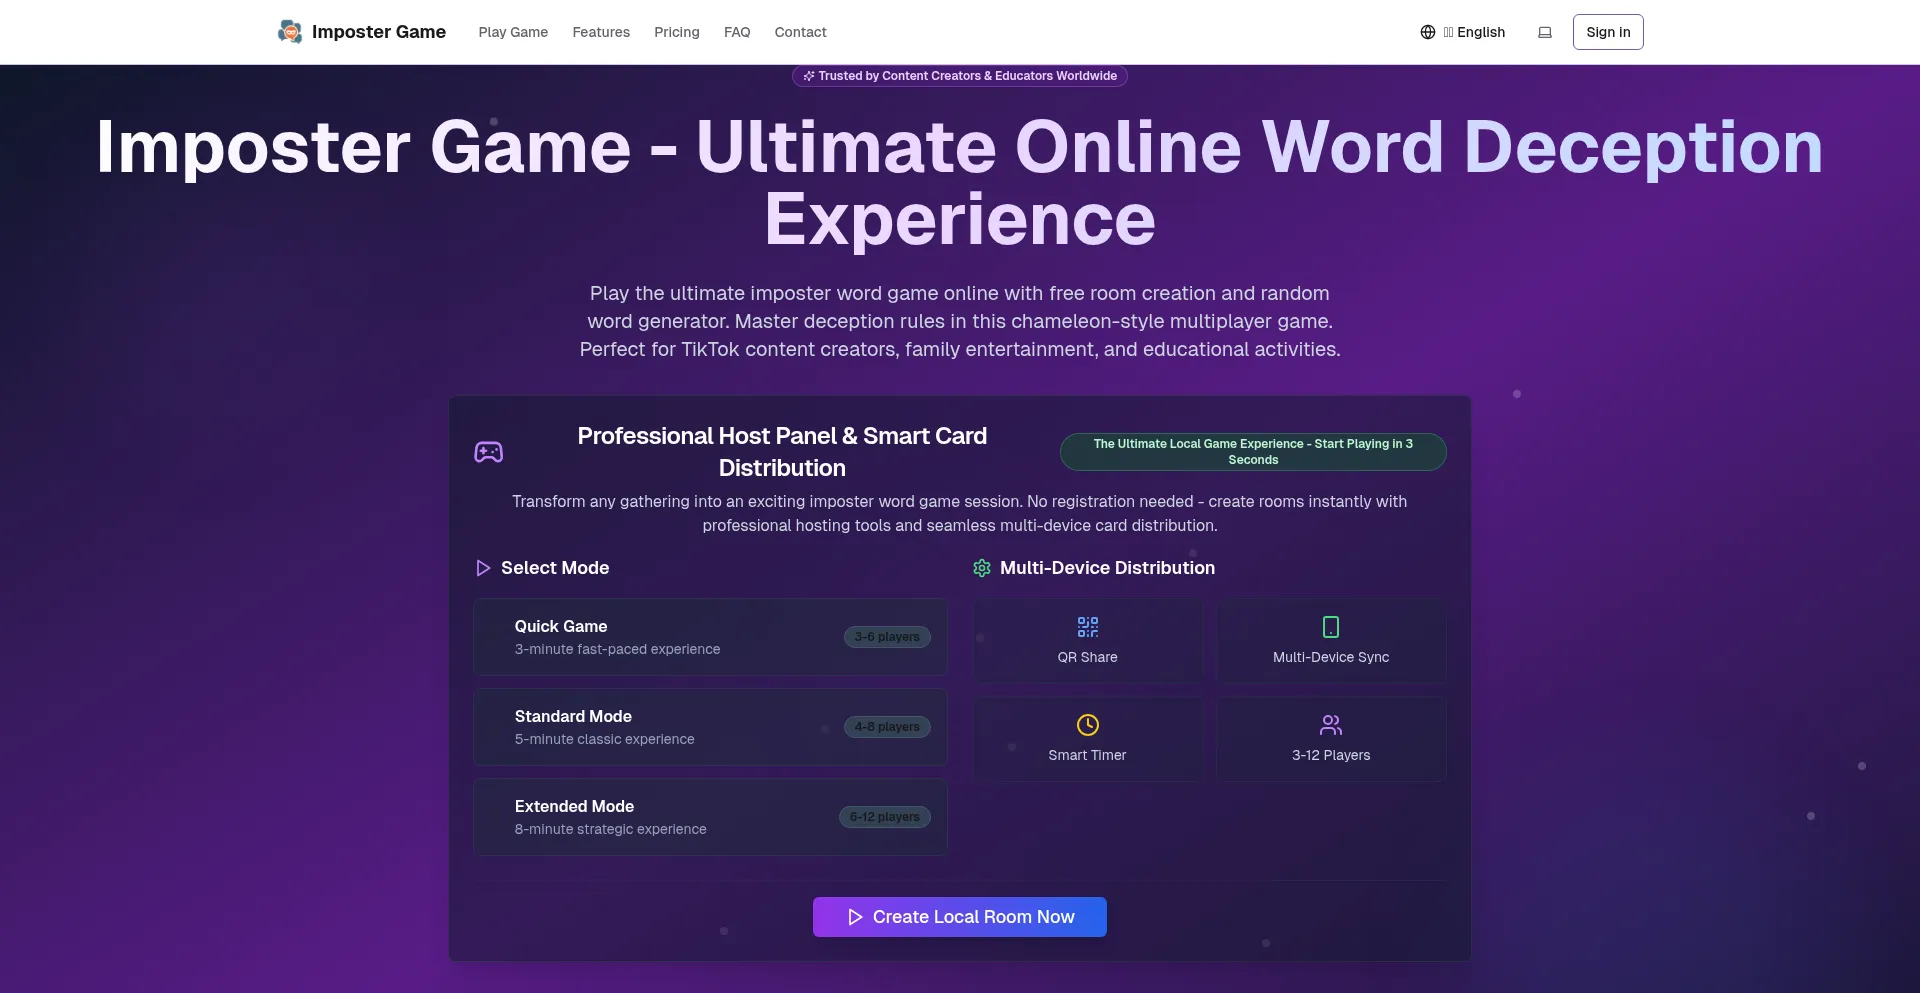
Task: Select the Extended Mode option
Action: tap(710, 817)
